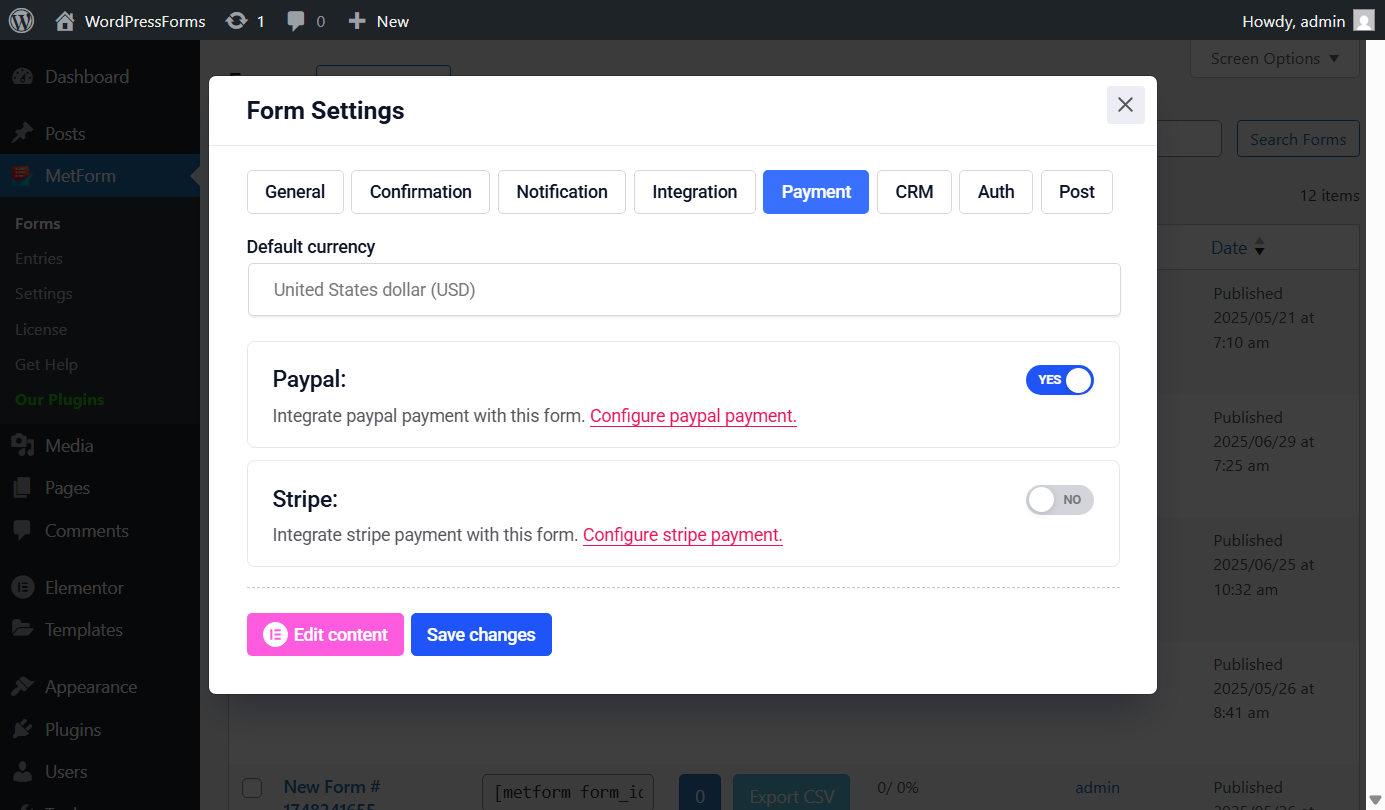This screenshot has width=1385, height=810.
Task: Open Settings under MetForm menu
Action: [x=44, y=294]
